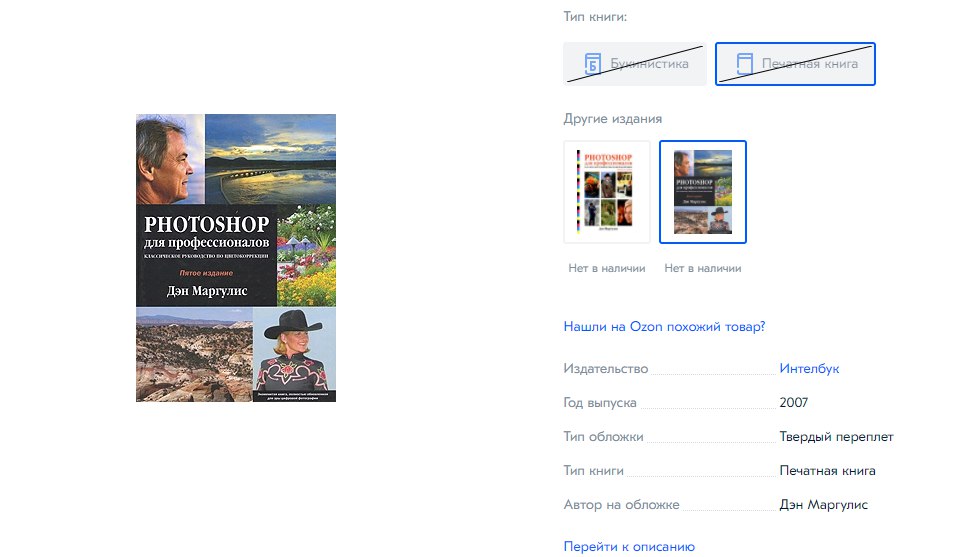Viewport: 973px width, 557px height.
Task: Open the Интелбук publisher link
Action: [x=809, y=368]
